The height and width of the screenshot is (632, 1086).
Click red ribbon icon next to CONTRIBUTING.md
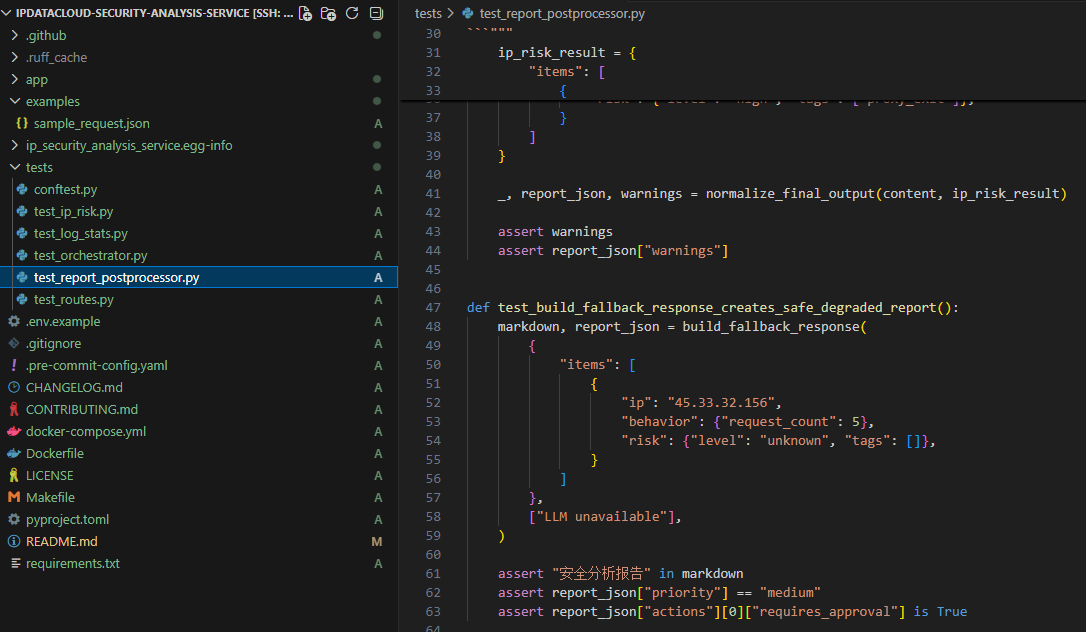(x=14, y=410)
